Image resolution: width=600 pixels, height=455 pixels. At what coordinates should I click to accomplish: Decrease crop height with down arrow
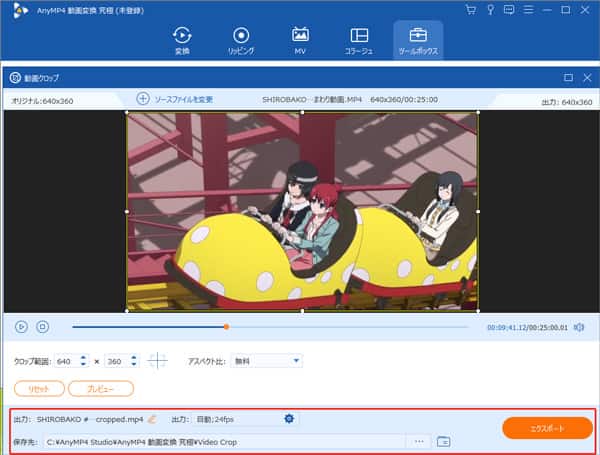pos(134,364)
